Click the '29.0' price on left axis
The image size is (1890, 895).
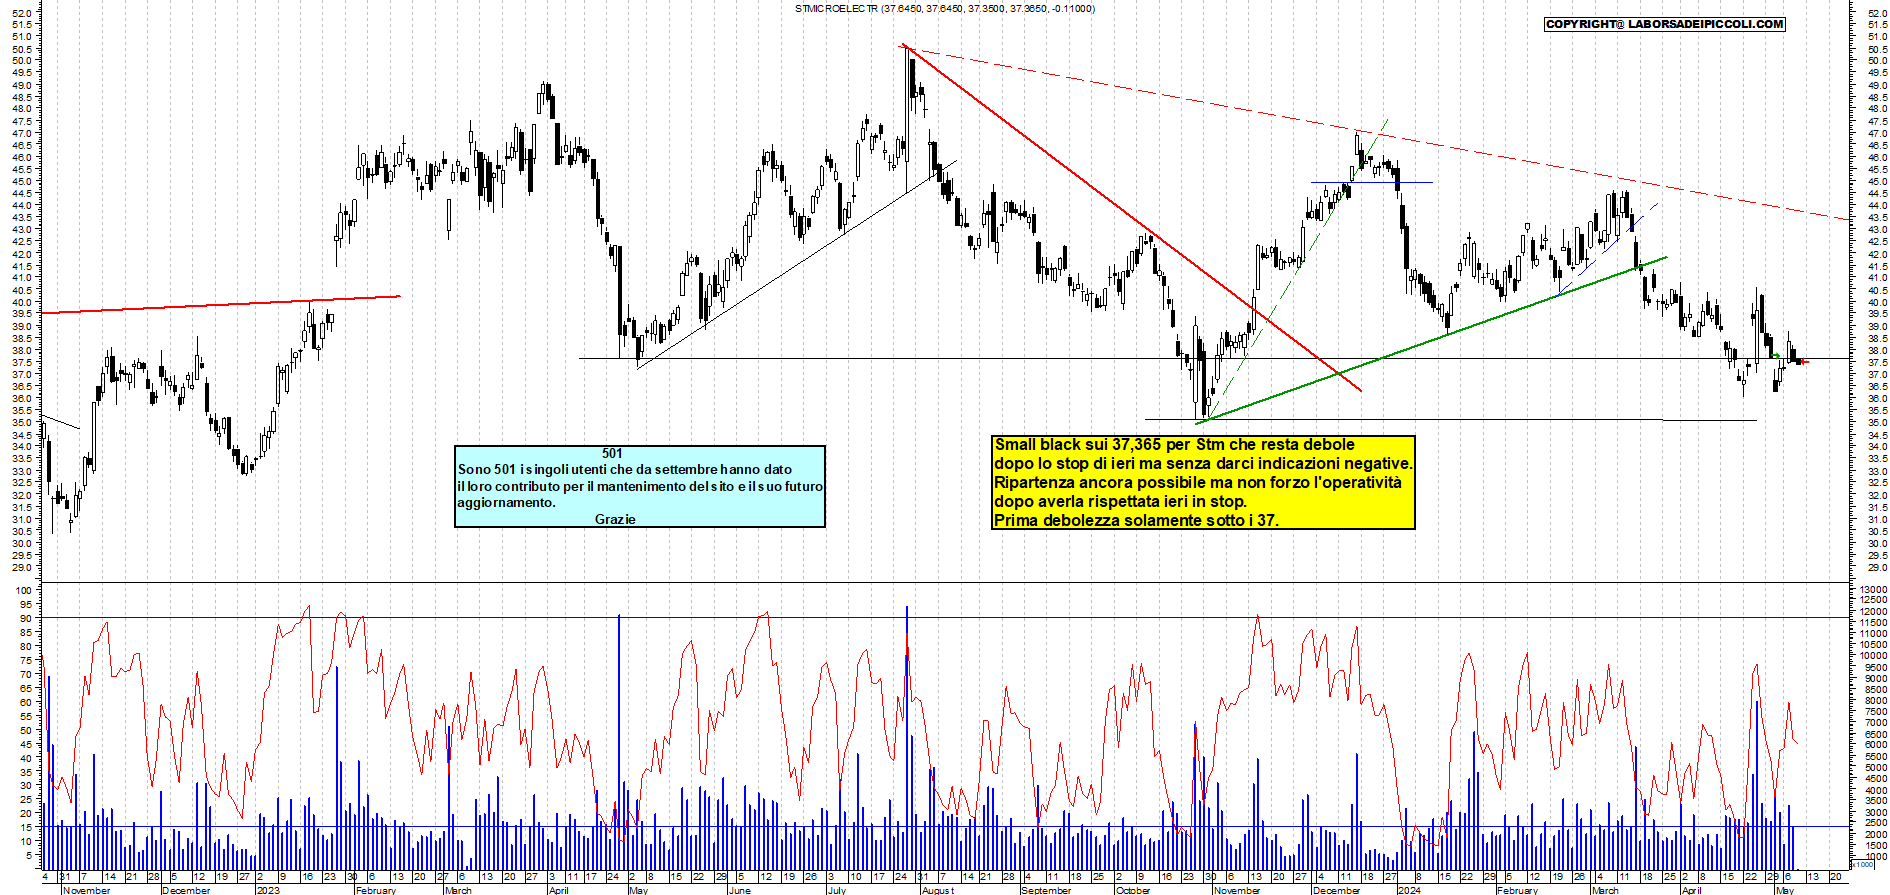tap(24, 568)
